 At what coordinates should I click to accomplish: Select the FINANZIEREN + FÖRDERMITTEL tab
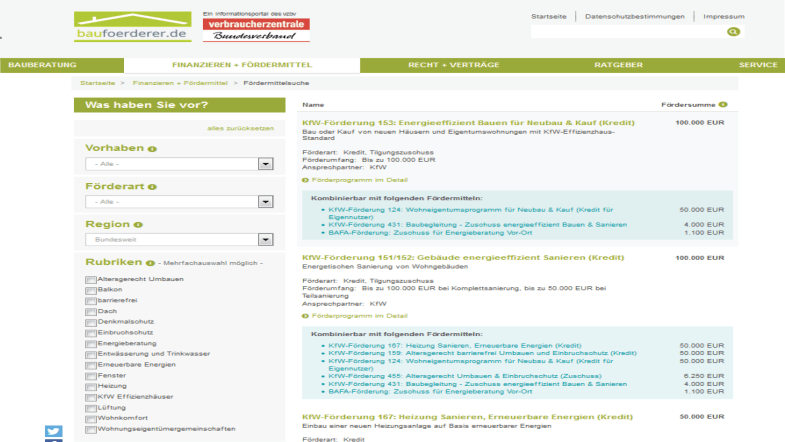tap(242, 65)
